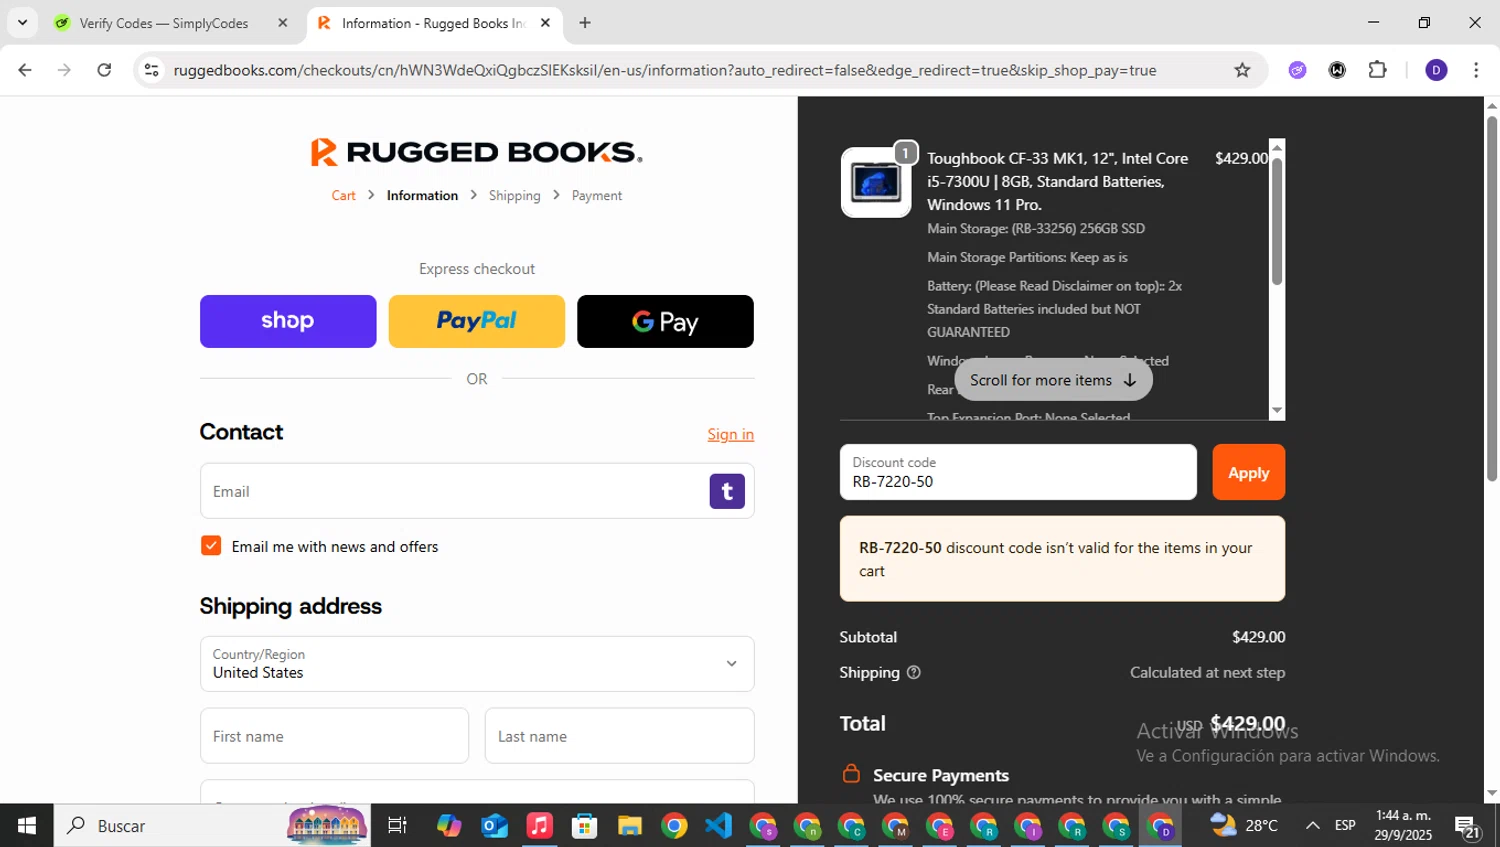Switch to Chrome profile M on taskbar
Image resolution: width=1500 pixels, height=847 pixels.
coord(896,826)
